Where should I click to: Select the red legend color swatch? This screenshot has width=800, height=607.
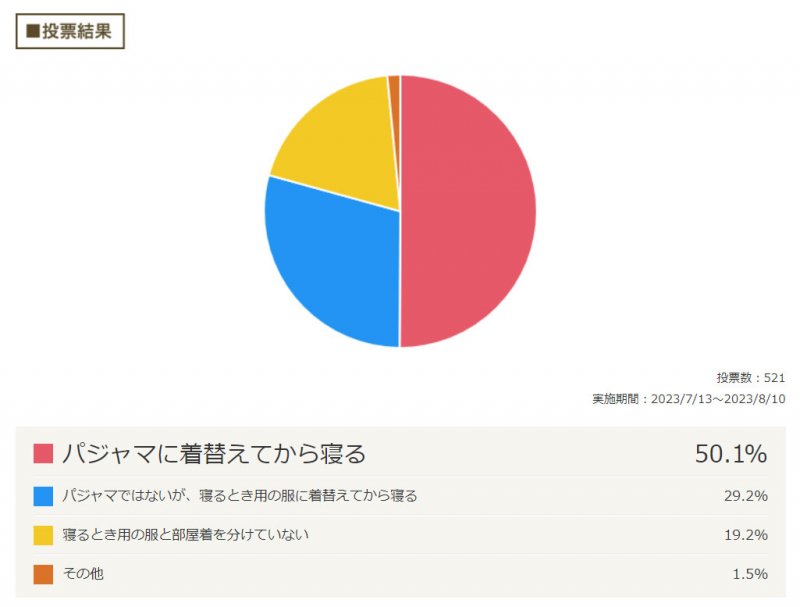point(43,453)
